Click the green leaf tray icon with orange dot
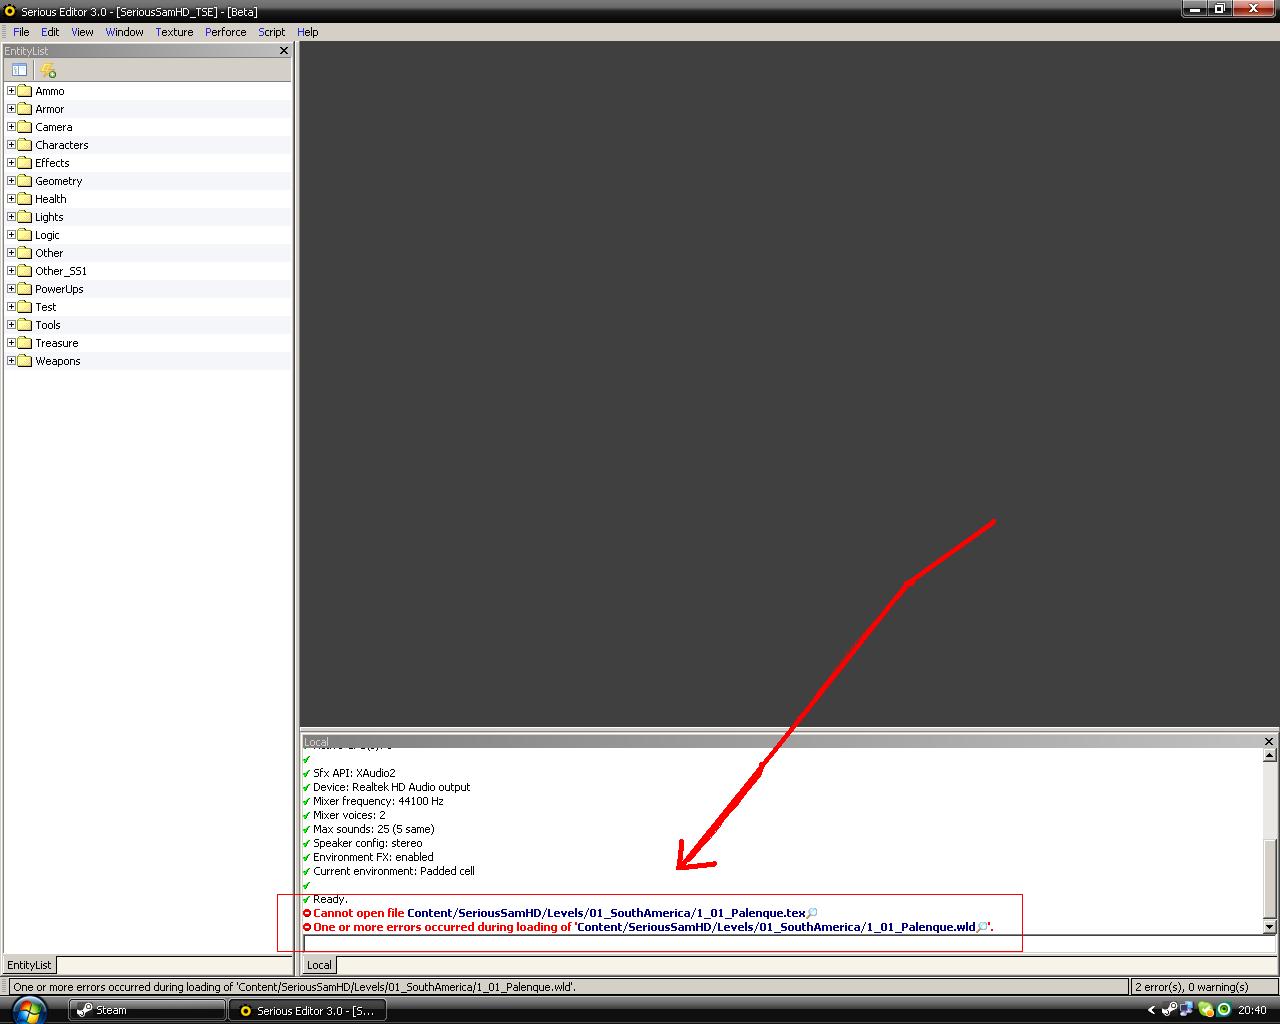 (1206, 1010)
